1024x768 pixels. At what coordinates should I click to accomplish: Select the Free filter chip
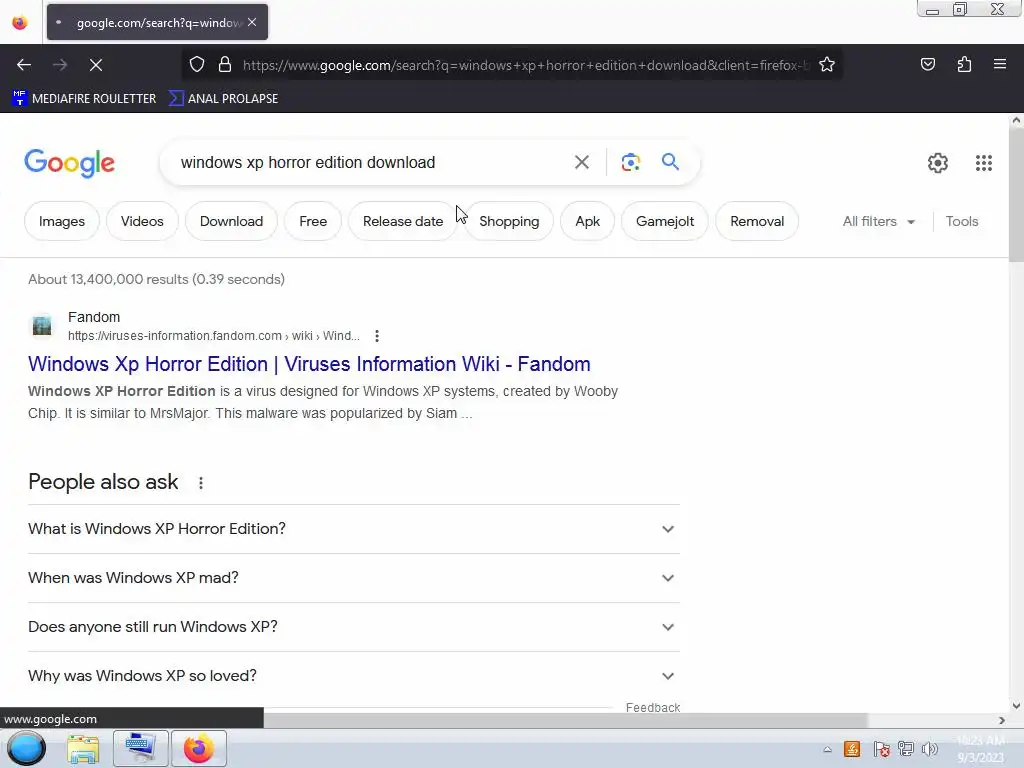click(x=313, y=221)
